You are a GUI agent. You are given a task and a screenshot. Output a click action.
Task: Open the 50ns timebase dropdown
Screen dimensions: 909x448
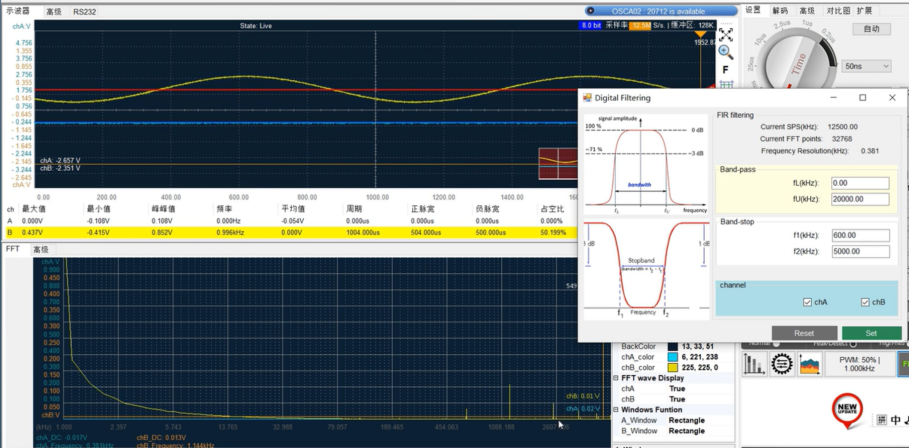[x=866, y=66]
